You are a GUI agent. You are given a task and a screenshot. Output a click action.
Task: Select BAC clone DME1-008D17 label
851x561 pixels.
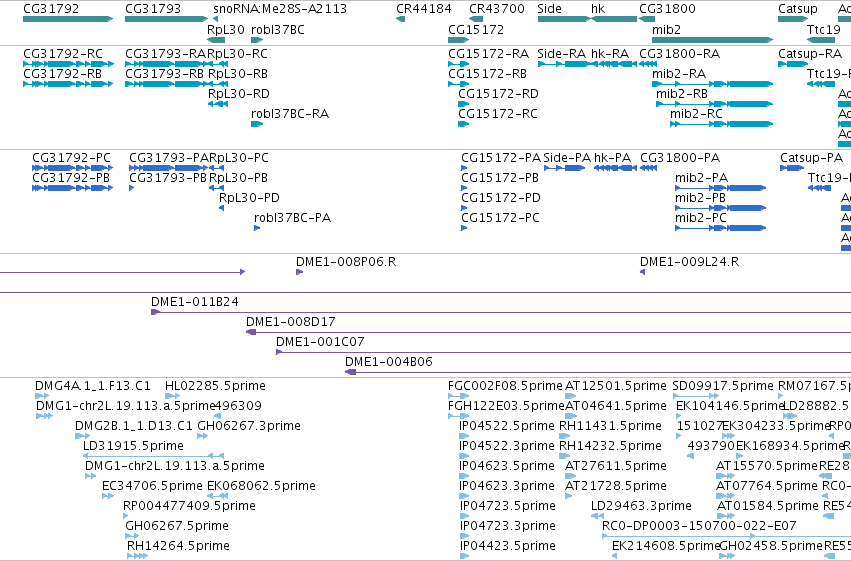pyautogui.click(x=291, y=322)
